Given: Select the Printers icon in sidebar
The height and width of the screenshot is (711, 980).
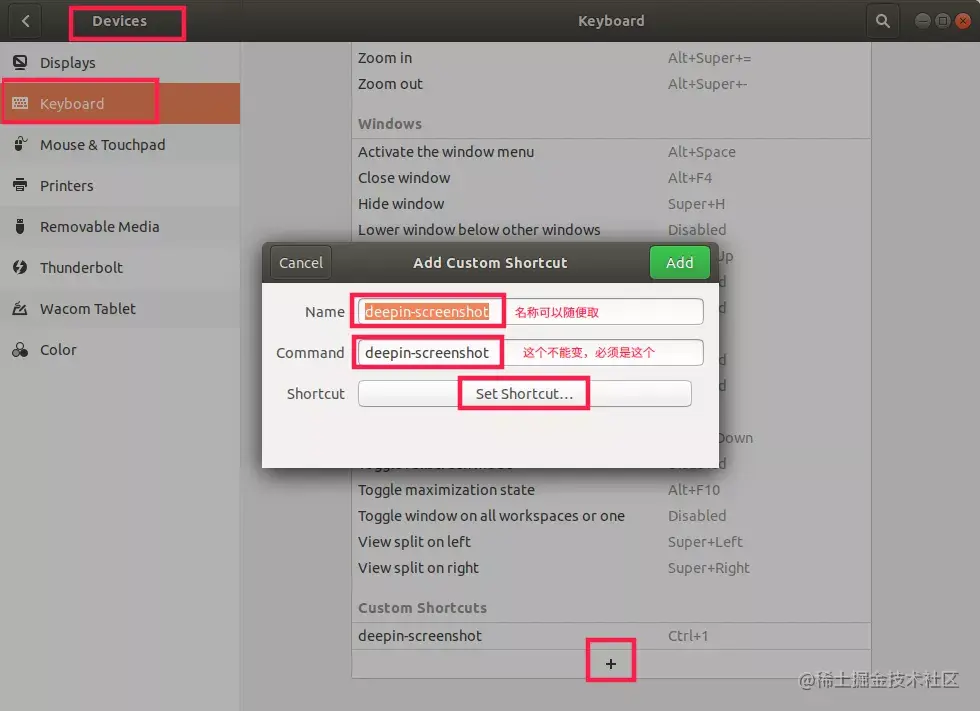Looking at the screenshot, I should click(20, 186).
